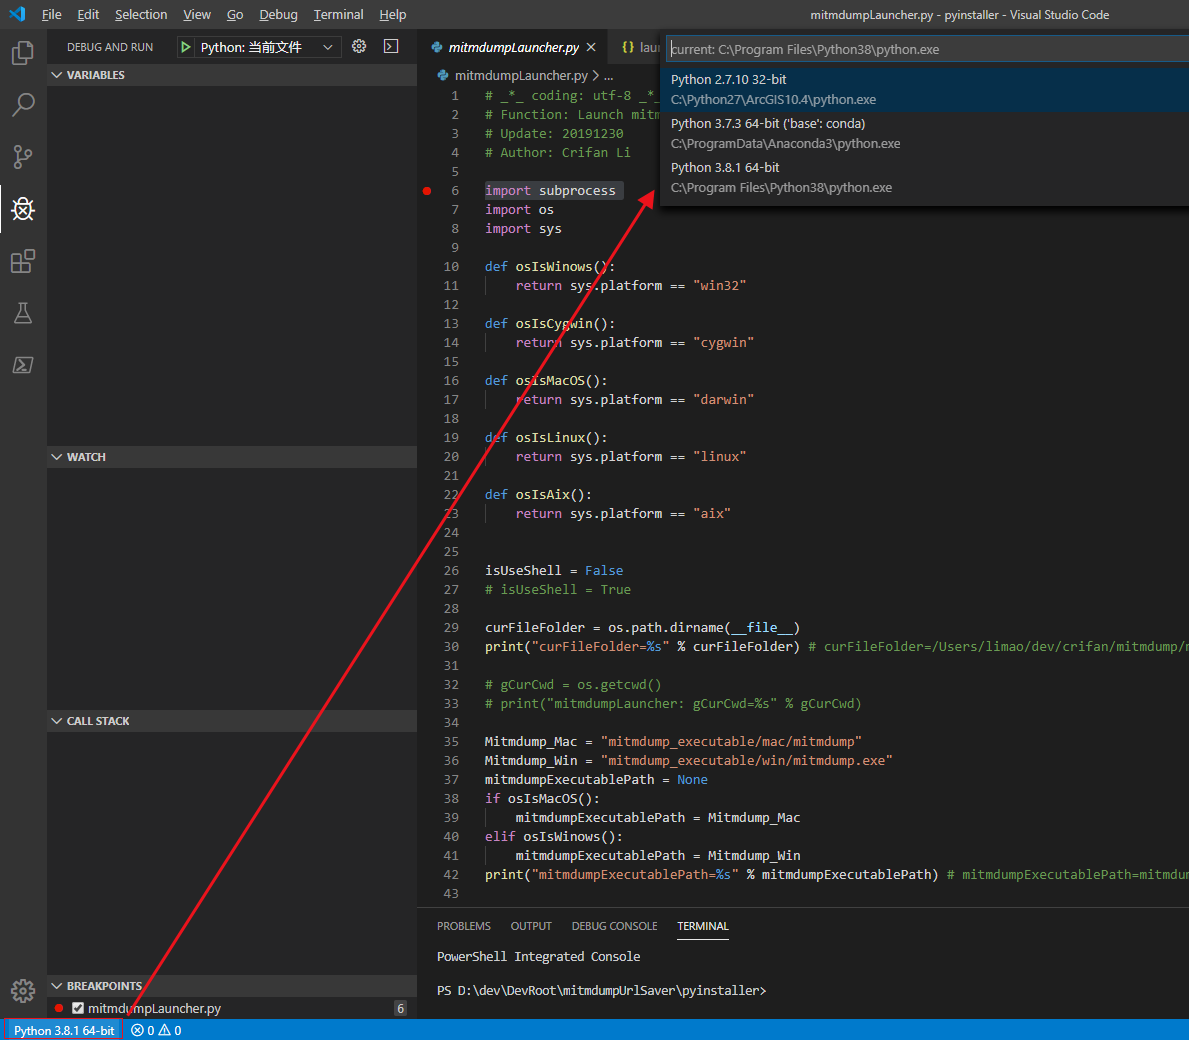Open the Manage gear at bottom left
This screenshot has height=1040, width=1189.
point(22,990)
